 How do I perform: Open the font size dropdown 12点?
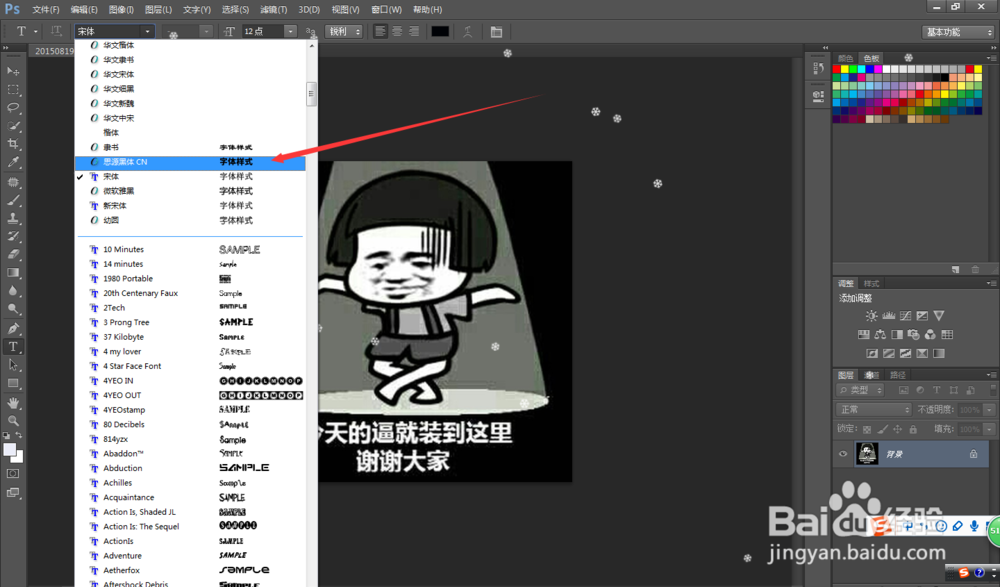tap(269, 31)
